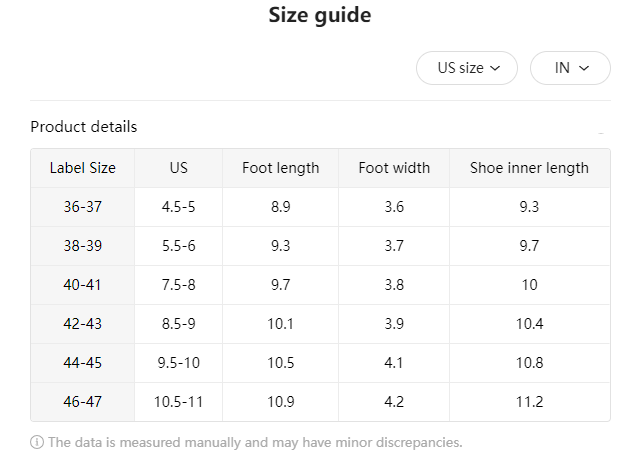Click the Label Size column header

click(x=83, y=168)
